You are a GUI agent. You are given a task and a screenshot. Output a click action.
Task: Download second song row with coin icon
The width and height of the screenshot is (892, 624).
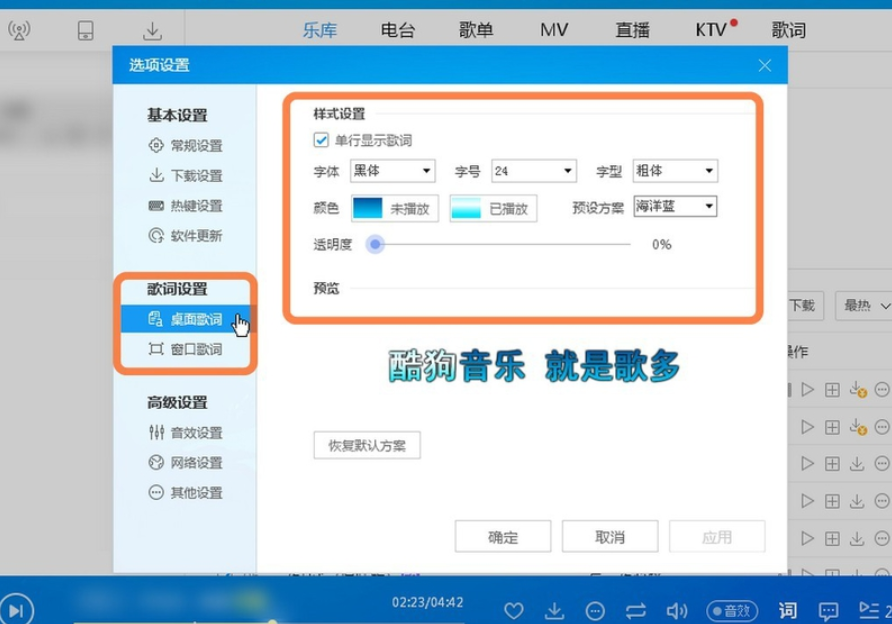tap(857, 427)
